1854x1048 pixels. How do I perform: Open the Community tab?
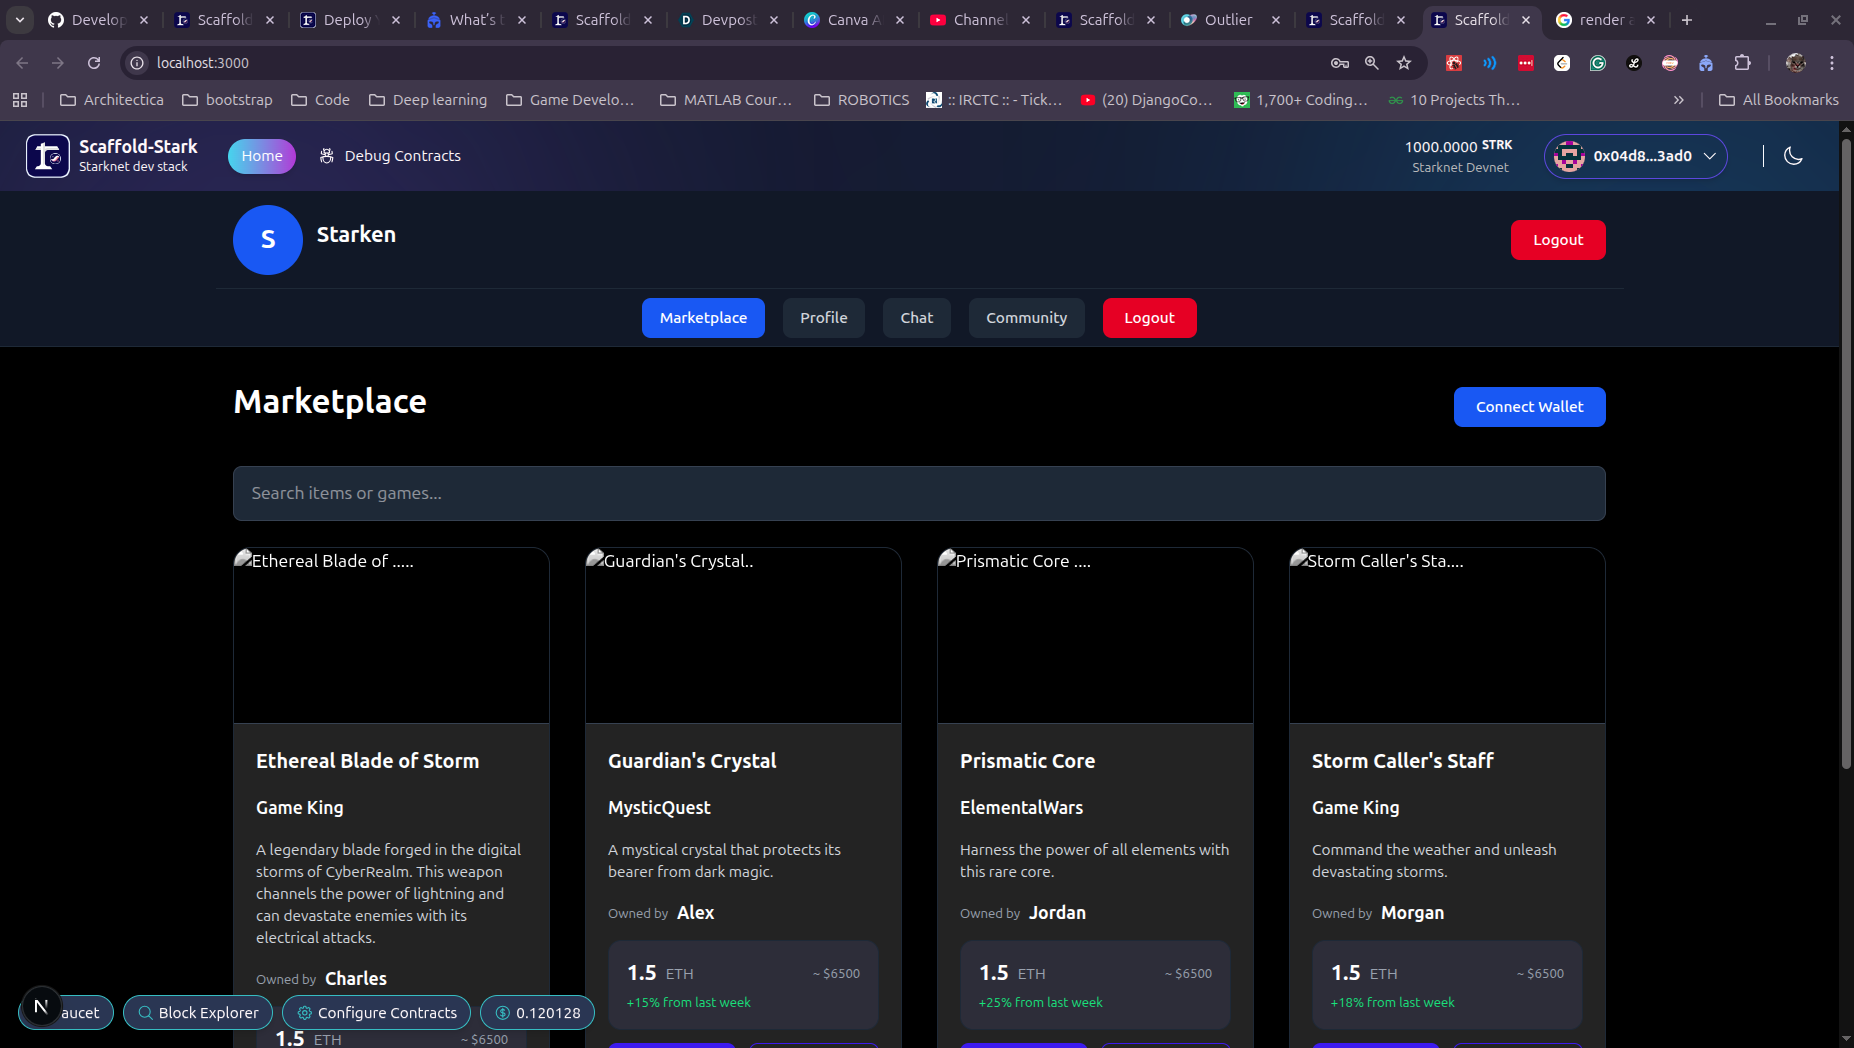1027,318
